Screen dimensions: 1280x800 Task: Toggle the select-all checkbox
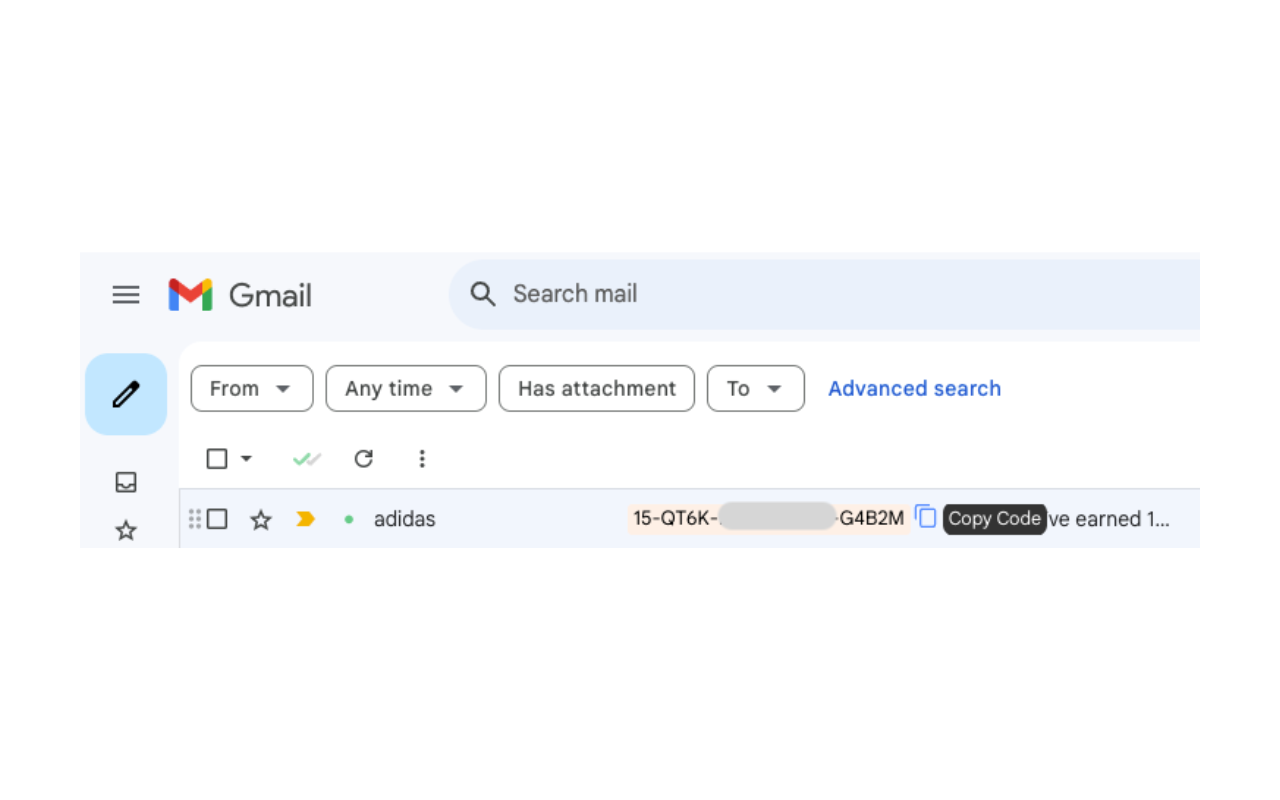pos(217,458)
